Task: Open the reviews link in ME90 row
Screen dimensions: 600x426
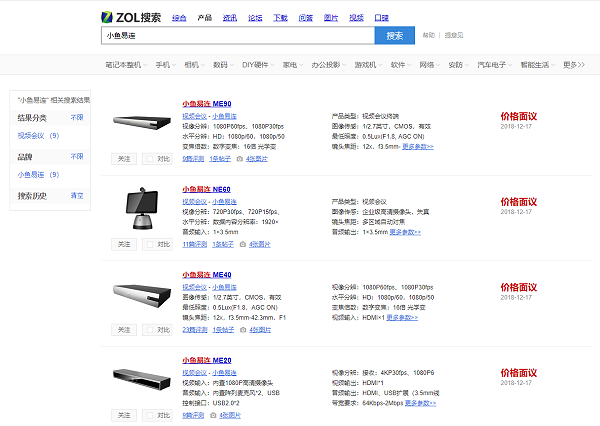Action: pyautogui.click(x=193, y=159)
